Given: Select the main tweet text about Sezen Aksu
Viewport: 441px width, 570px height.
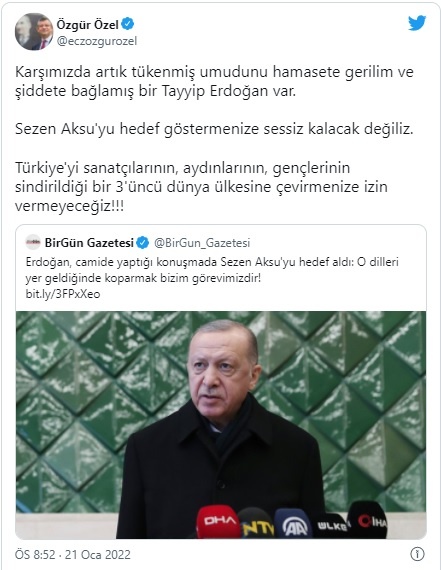Looking at the screenshot, I should [x=214, y=129].
